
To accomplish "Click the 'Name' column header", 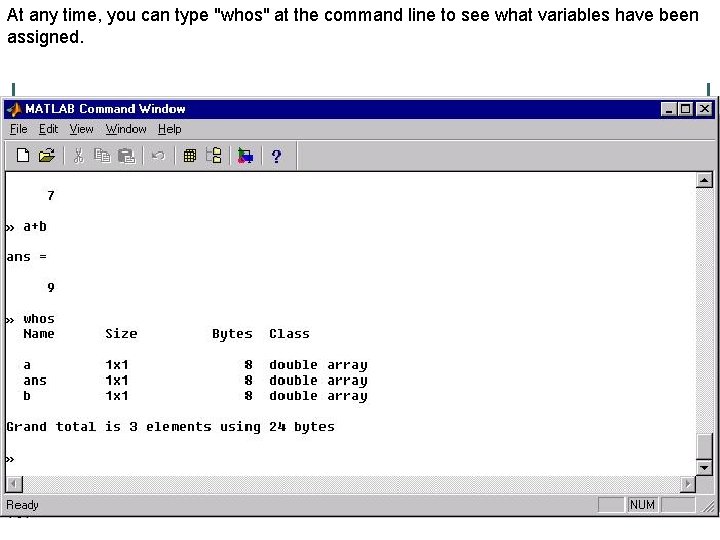I will (39, 334).
